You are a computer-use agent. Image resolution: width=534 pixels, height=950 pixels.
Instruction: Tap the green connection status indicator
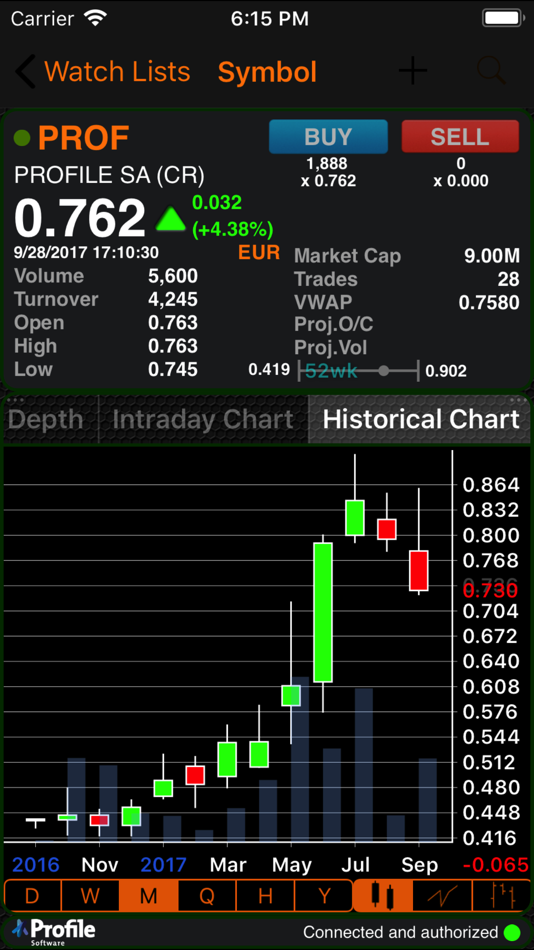pyautogui.click(x=512, y=932)
